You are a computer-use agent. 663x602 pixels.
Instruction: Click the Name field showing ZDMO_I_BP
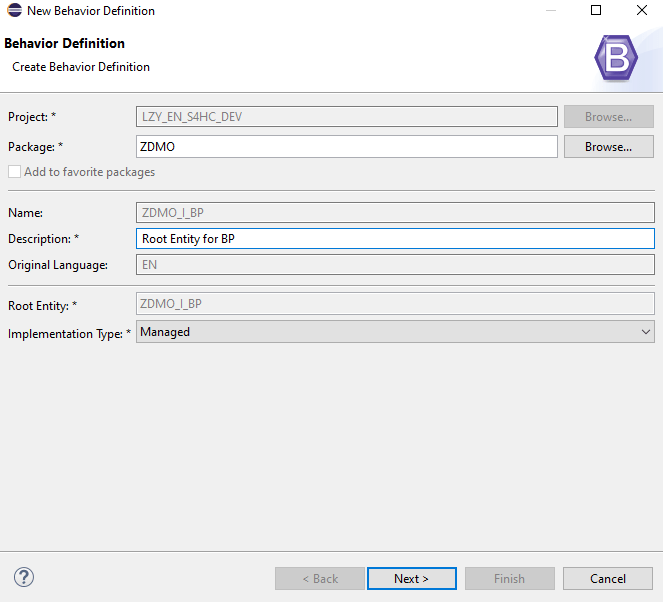(394, 212)
